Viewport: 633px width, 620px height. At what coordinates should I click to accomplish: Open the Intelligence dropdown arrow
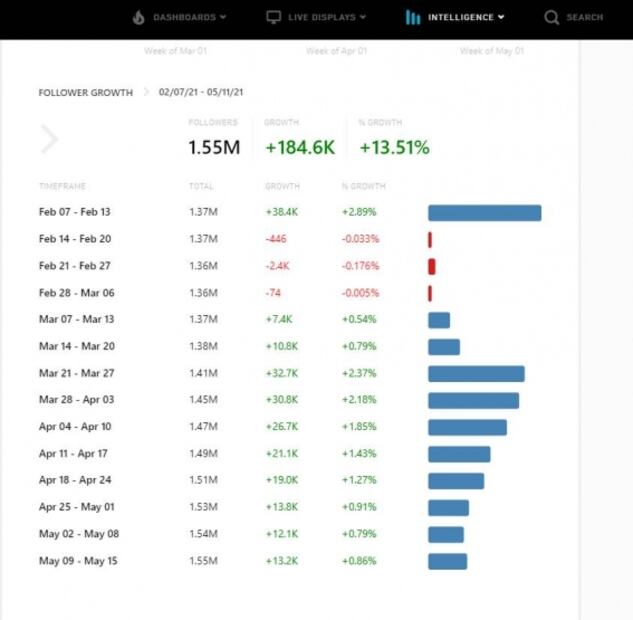[500, 17]
